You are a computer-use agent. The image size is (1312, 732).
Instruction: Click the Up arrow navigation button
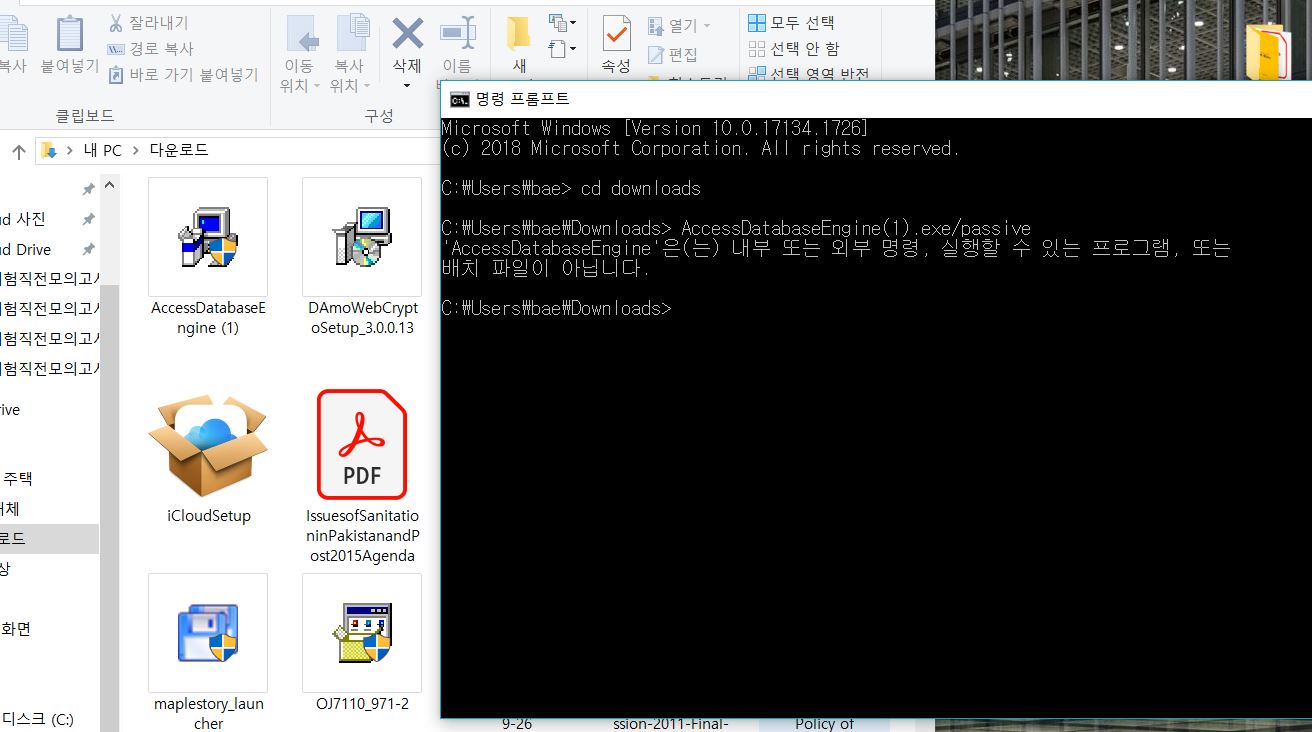(18, 151)
